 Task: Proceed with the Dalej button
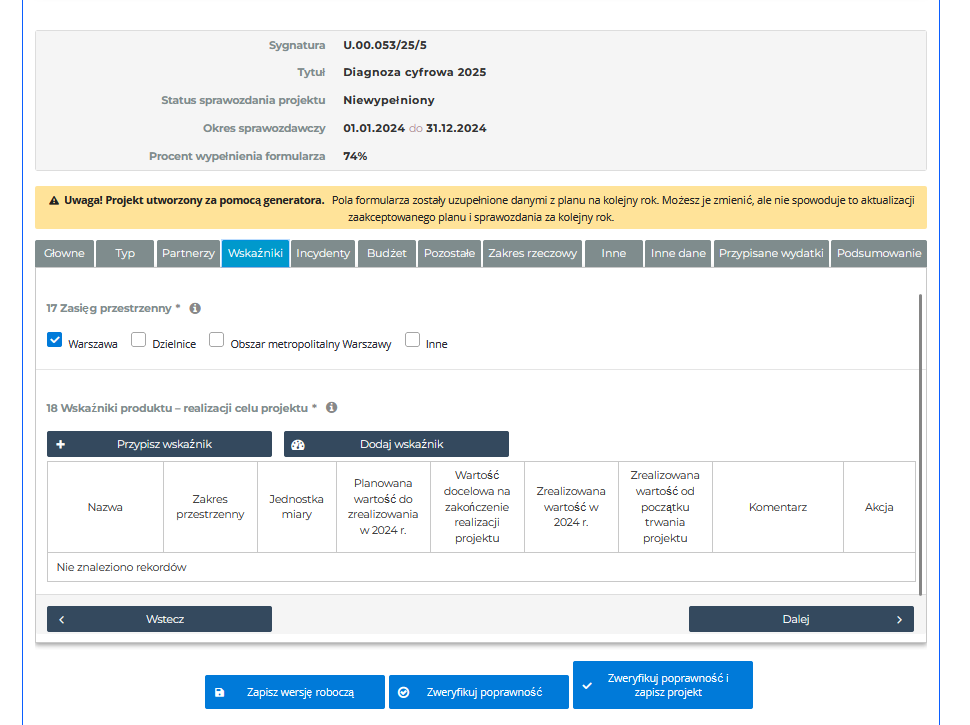click(x=801, y=619)
